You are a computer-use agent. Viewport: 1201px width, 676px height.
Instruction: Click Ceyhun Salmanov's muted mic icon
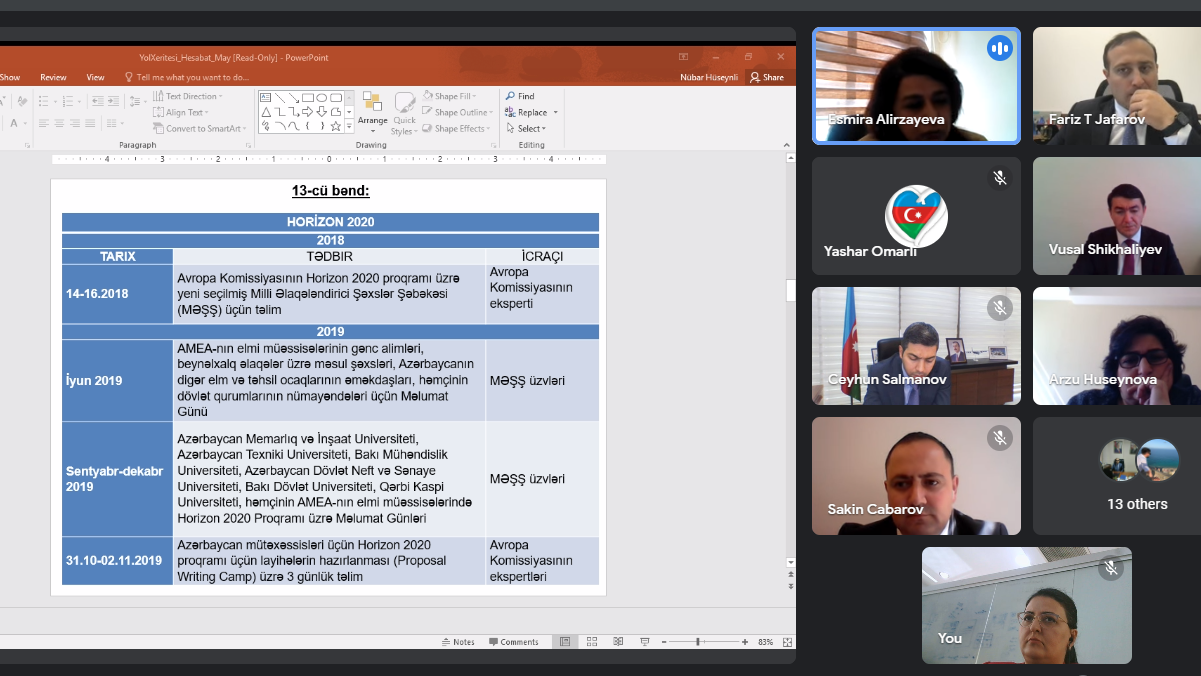click(999, 308)
